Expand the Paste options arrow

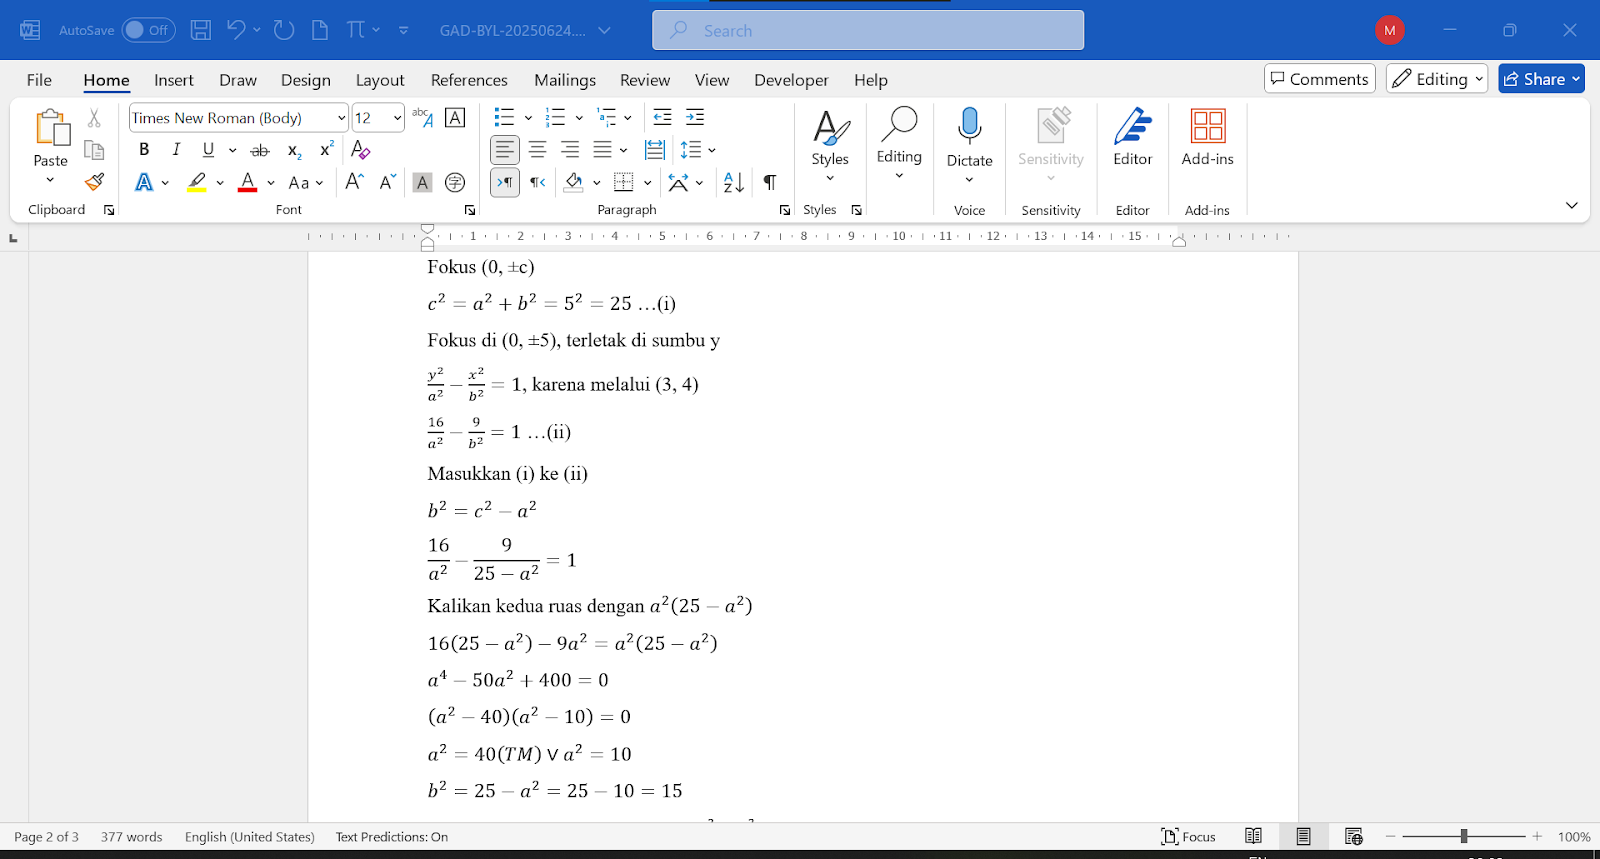[x=50, y=180]
